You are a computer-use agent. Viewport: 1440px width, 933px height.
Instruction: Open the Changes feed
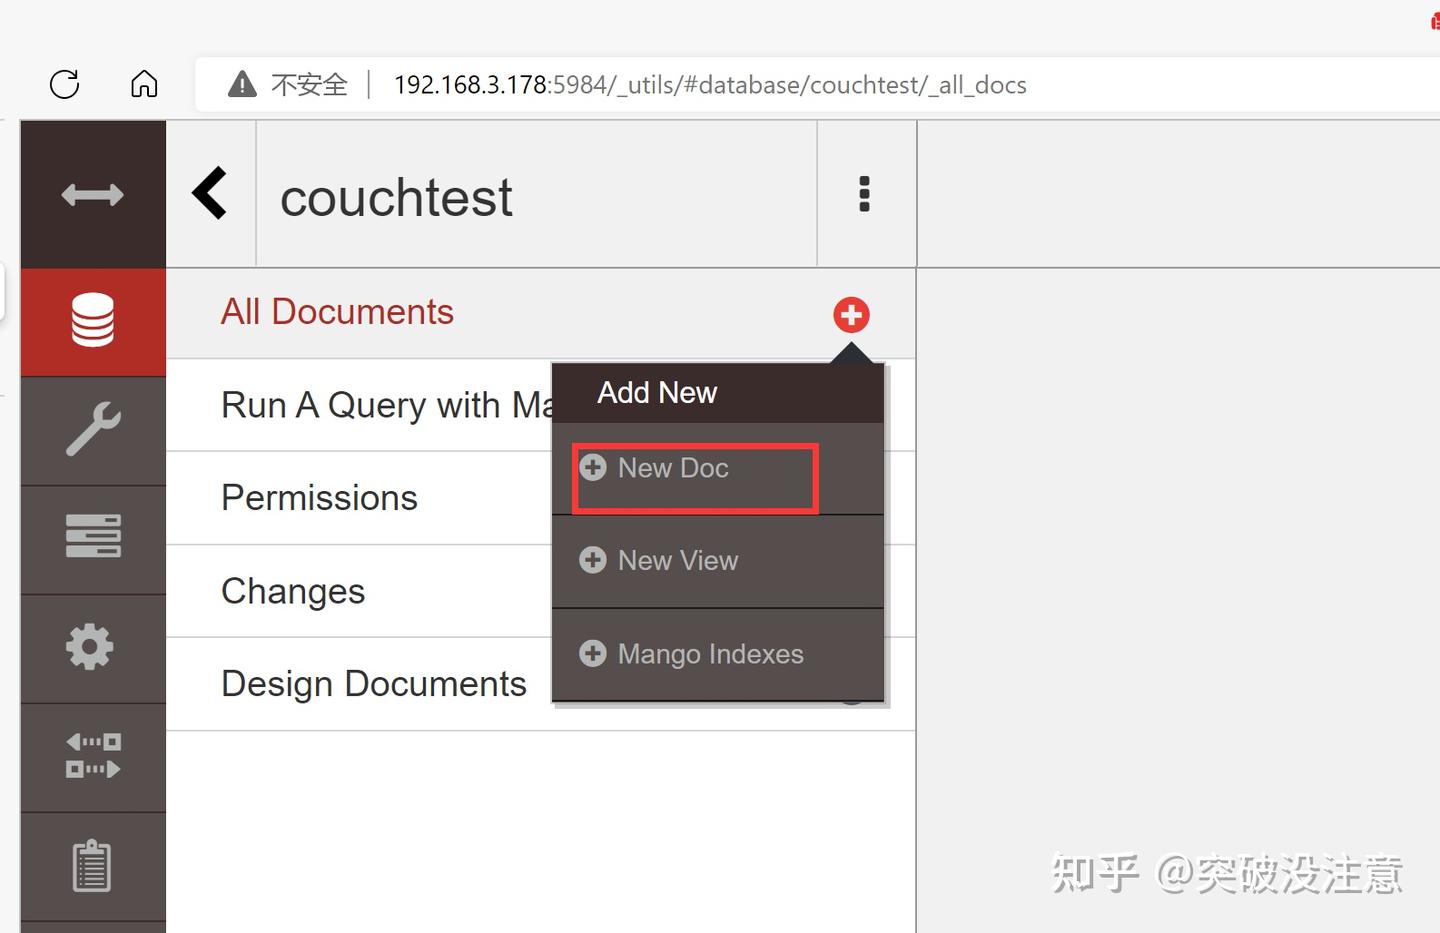pos(292,590)
